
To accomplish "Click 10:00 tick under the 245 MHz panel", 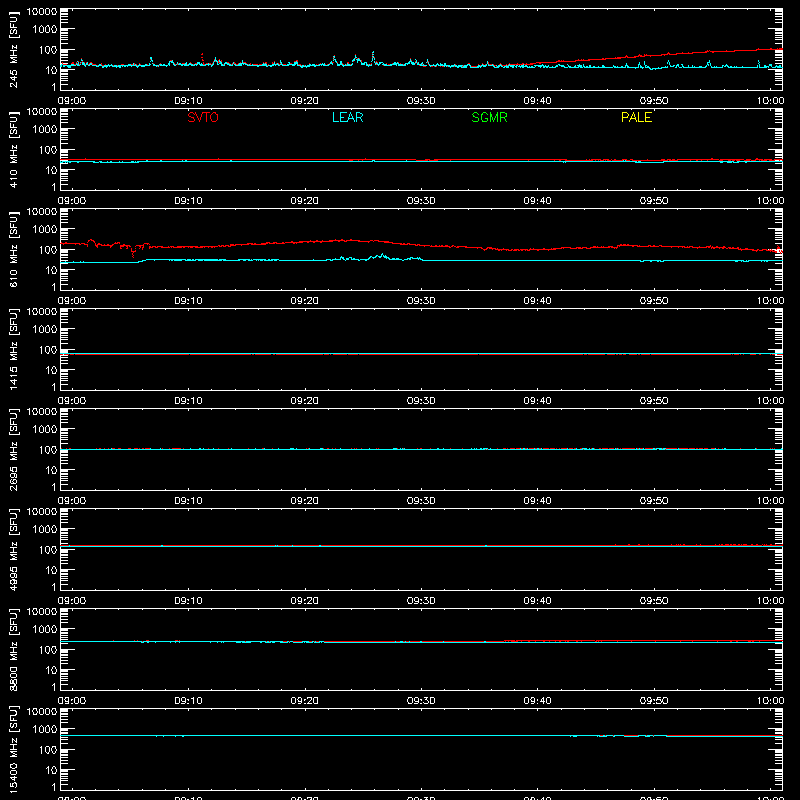I will tap(770, 101).
